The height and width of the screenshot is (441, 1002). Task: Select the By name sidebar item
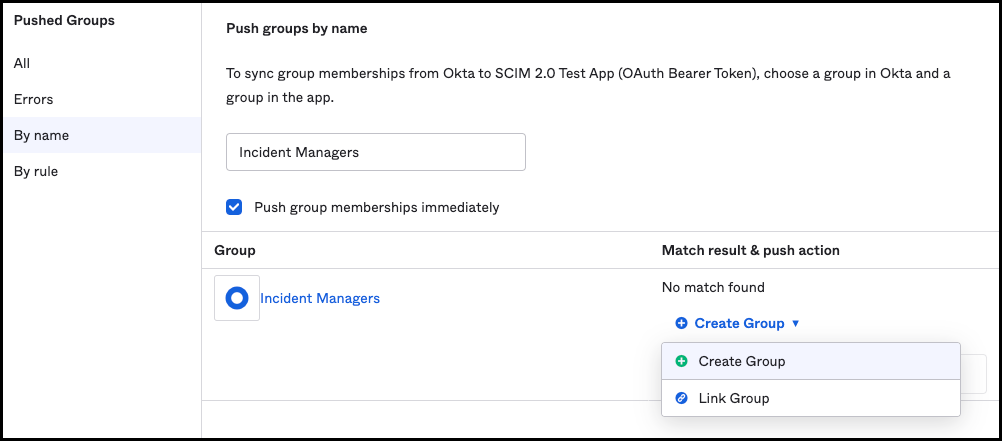[x=102, y=135]
